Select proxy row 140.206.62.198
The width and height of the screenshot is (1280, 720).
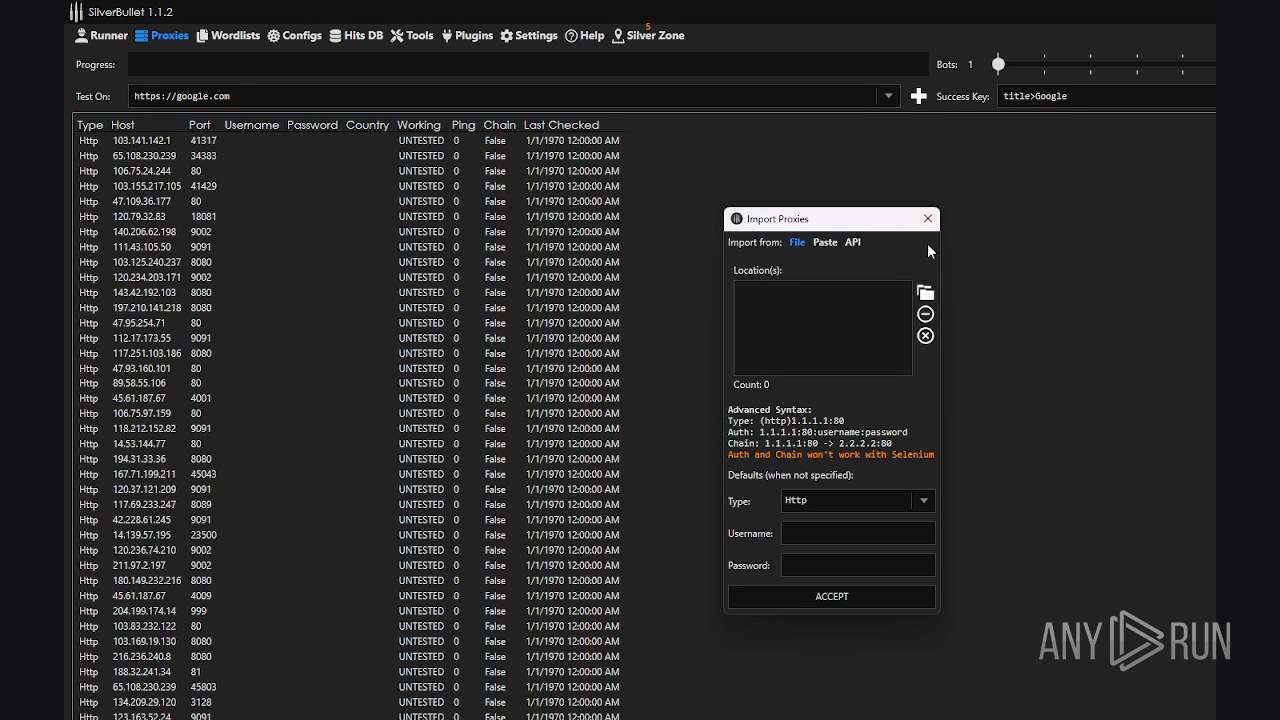click(x=349, y=232)
